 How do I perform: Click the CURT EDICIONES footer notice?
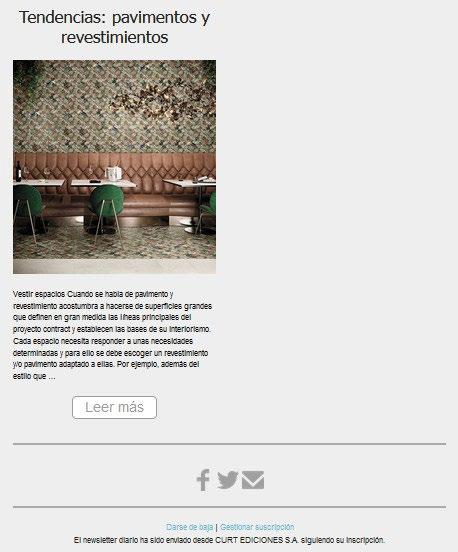click(x=229, y=540)
